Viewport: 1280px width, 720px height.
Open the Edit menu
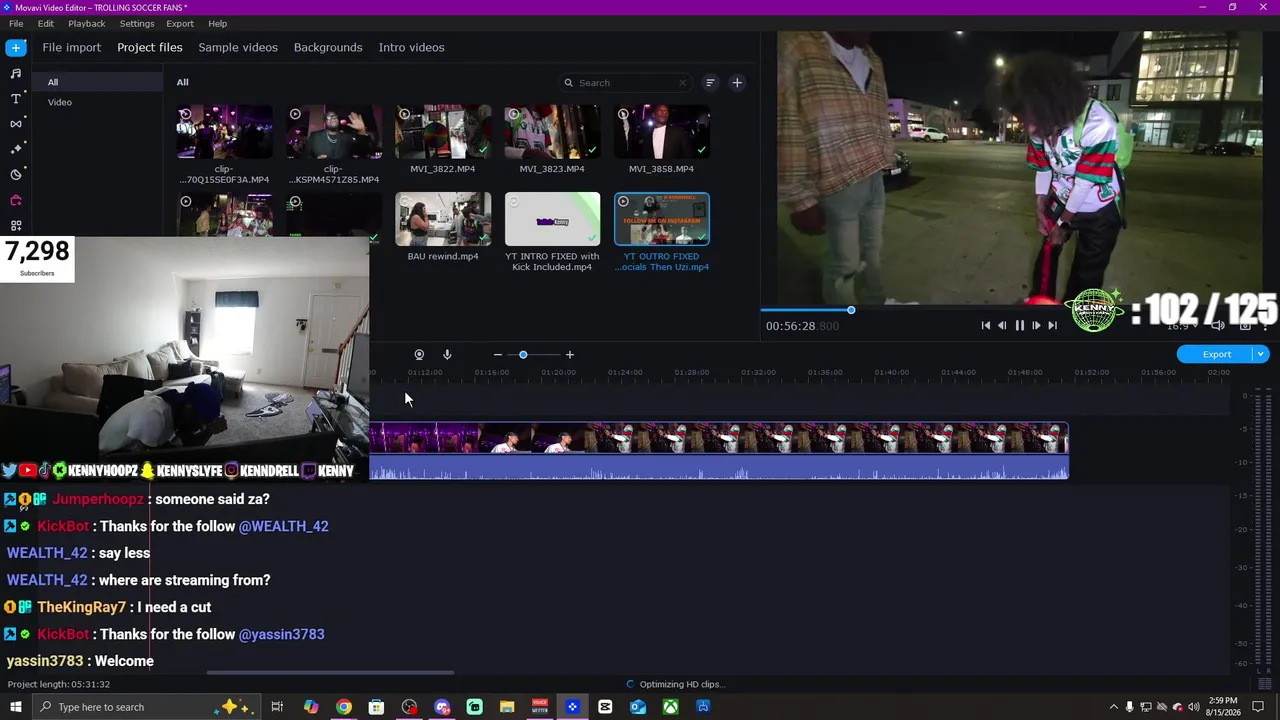click(x=46, y=23)
